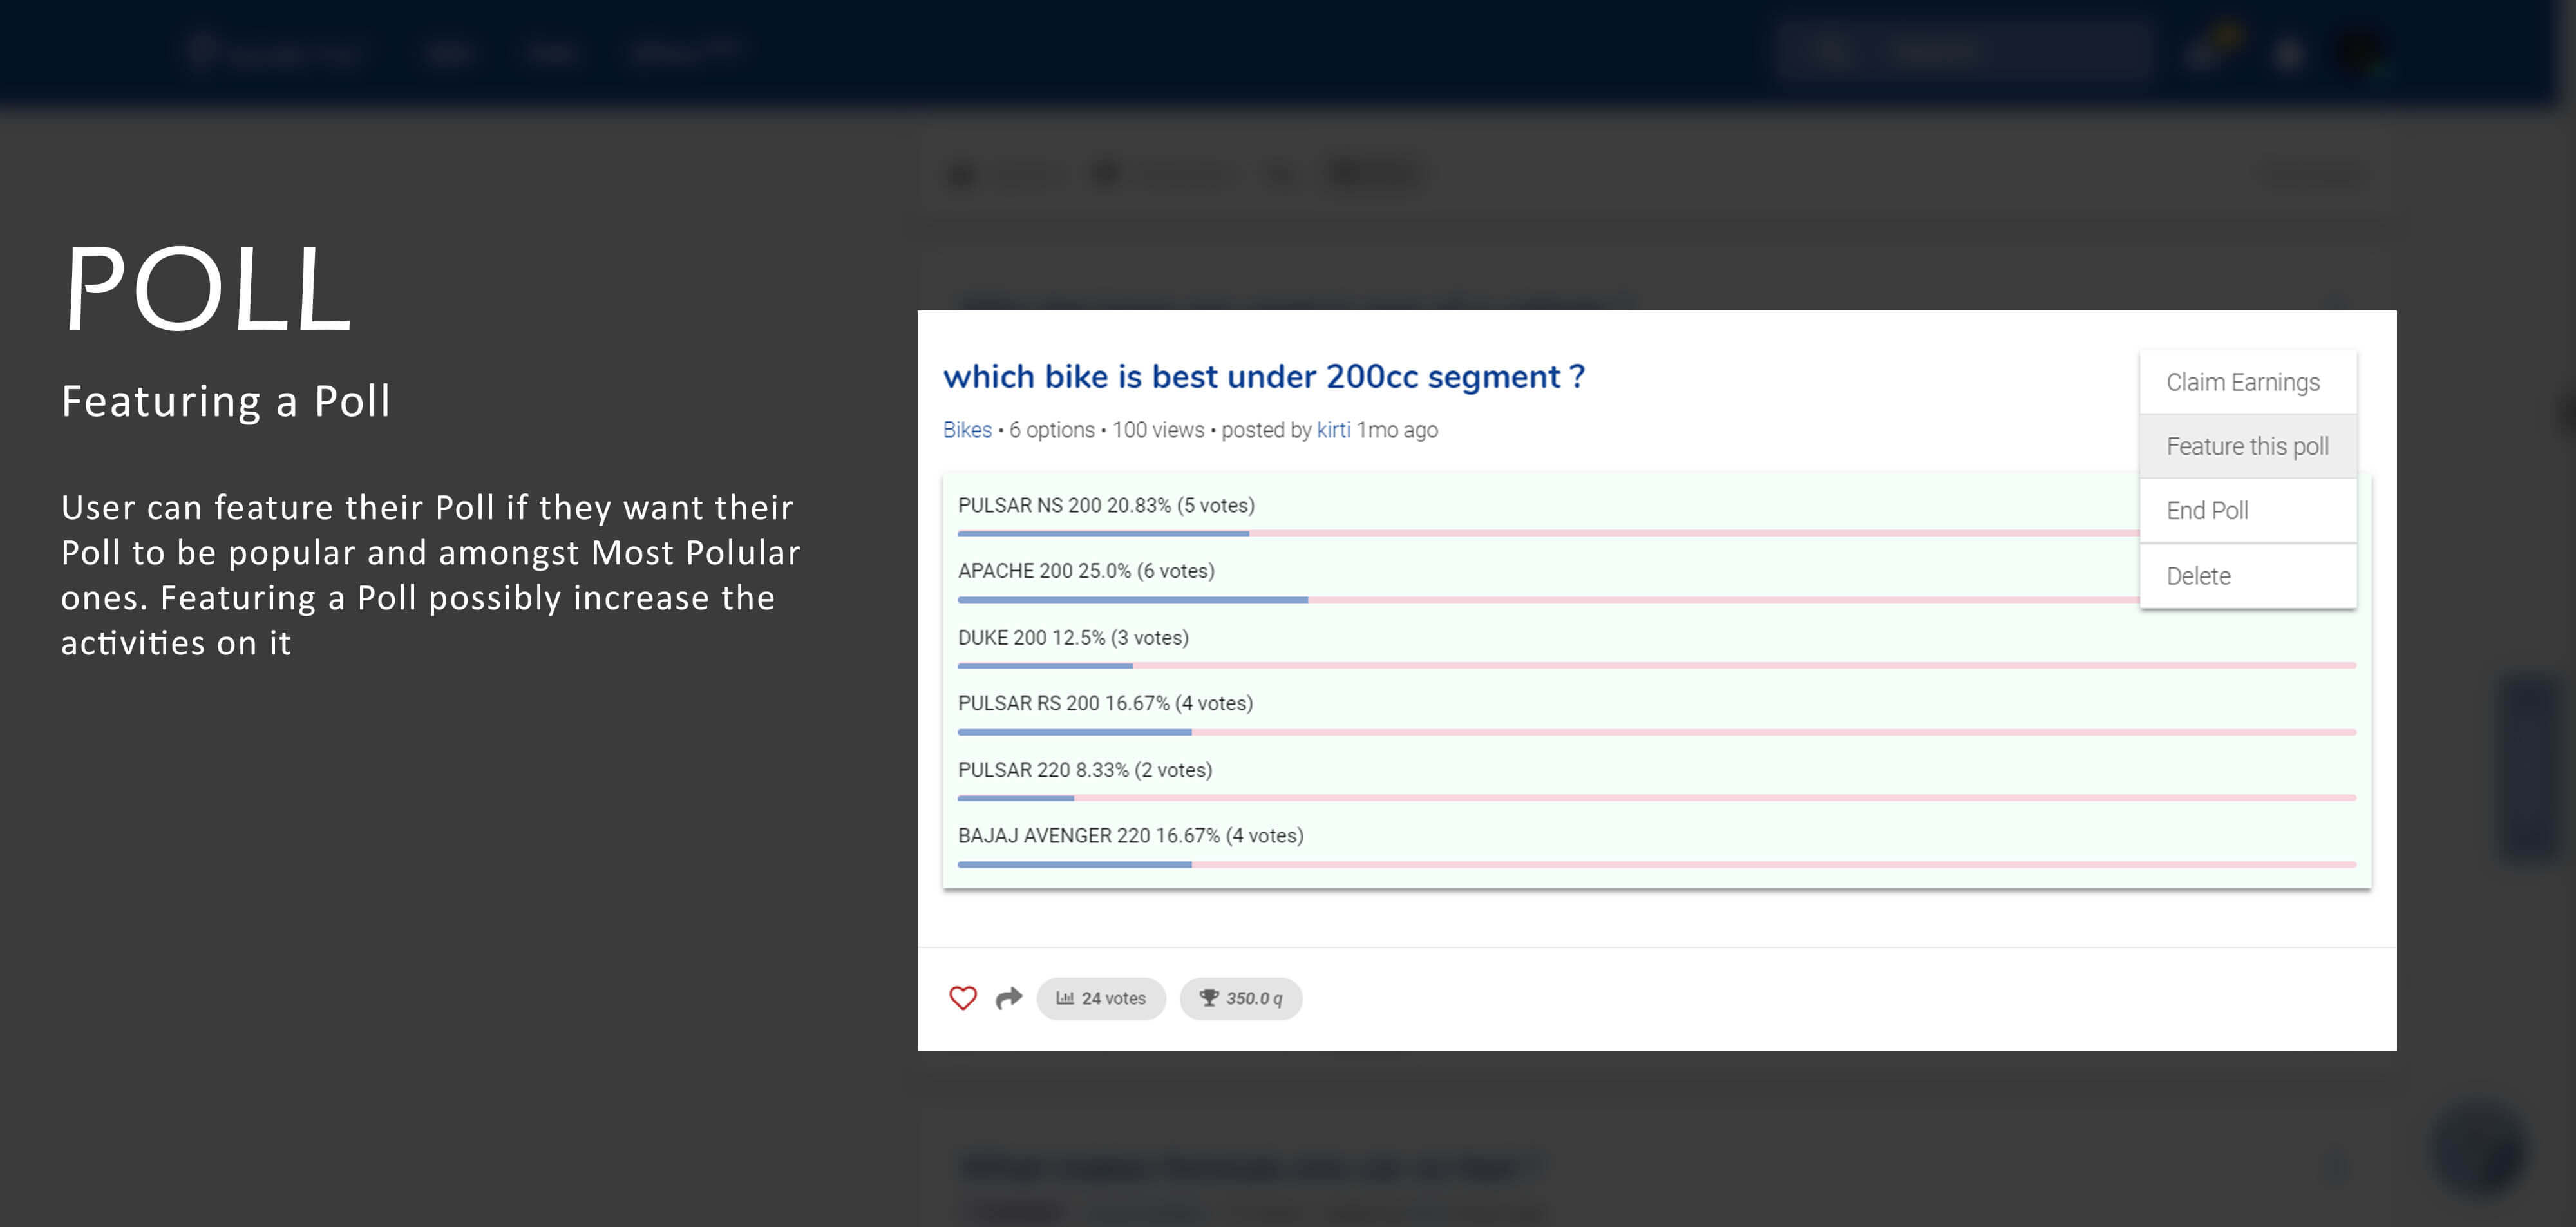This screenshot has height=1227, width=2576.
Task: Vote for BAJAJ AVENGER 220 option
Action: 1130,836
